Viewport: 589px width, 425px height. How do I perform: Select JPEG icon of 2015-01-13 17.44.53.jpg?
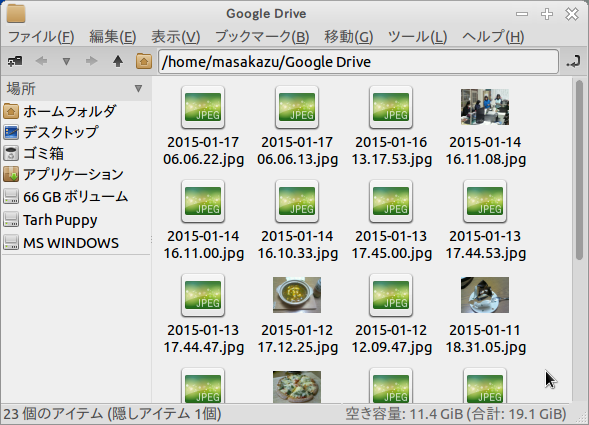[485, 201]
